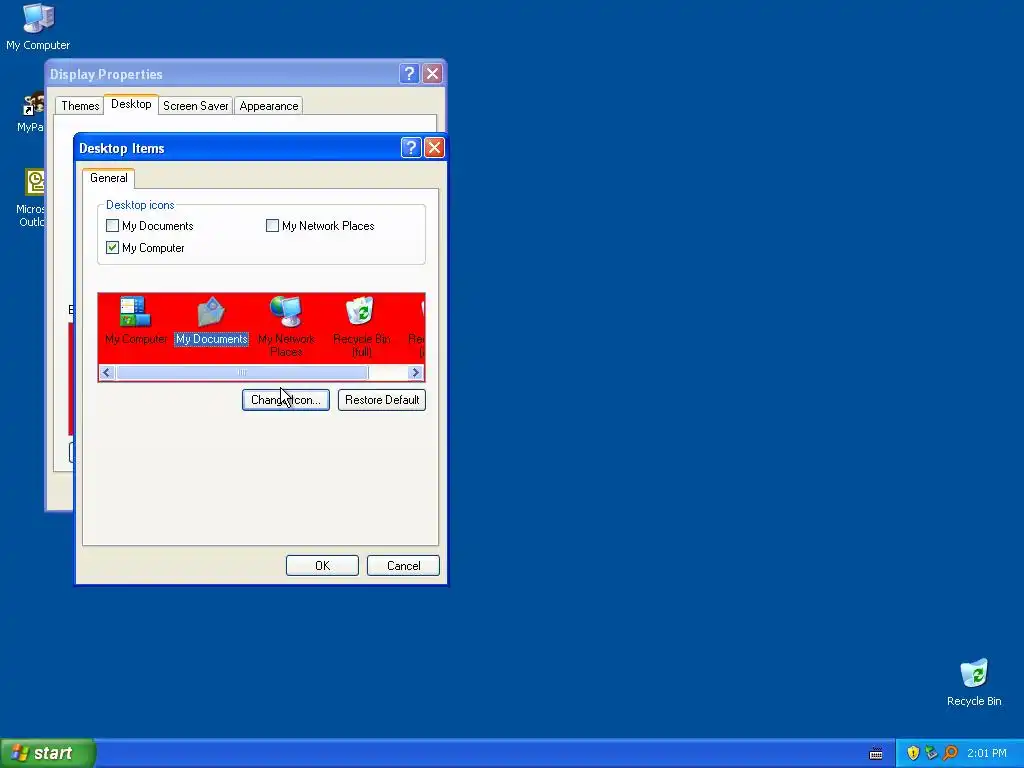Select the My Documents icon in the list
The height and width of the screenshot is (768, 1024).
point(212,321)
